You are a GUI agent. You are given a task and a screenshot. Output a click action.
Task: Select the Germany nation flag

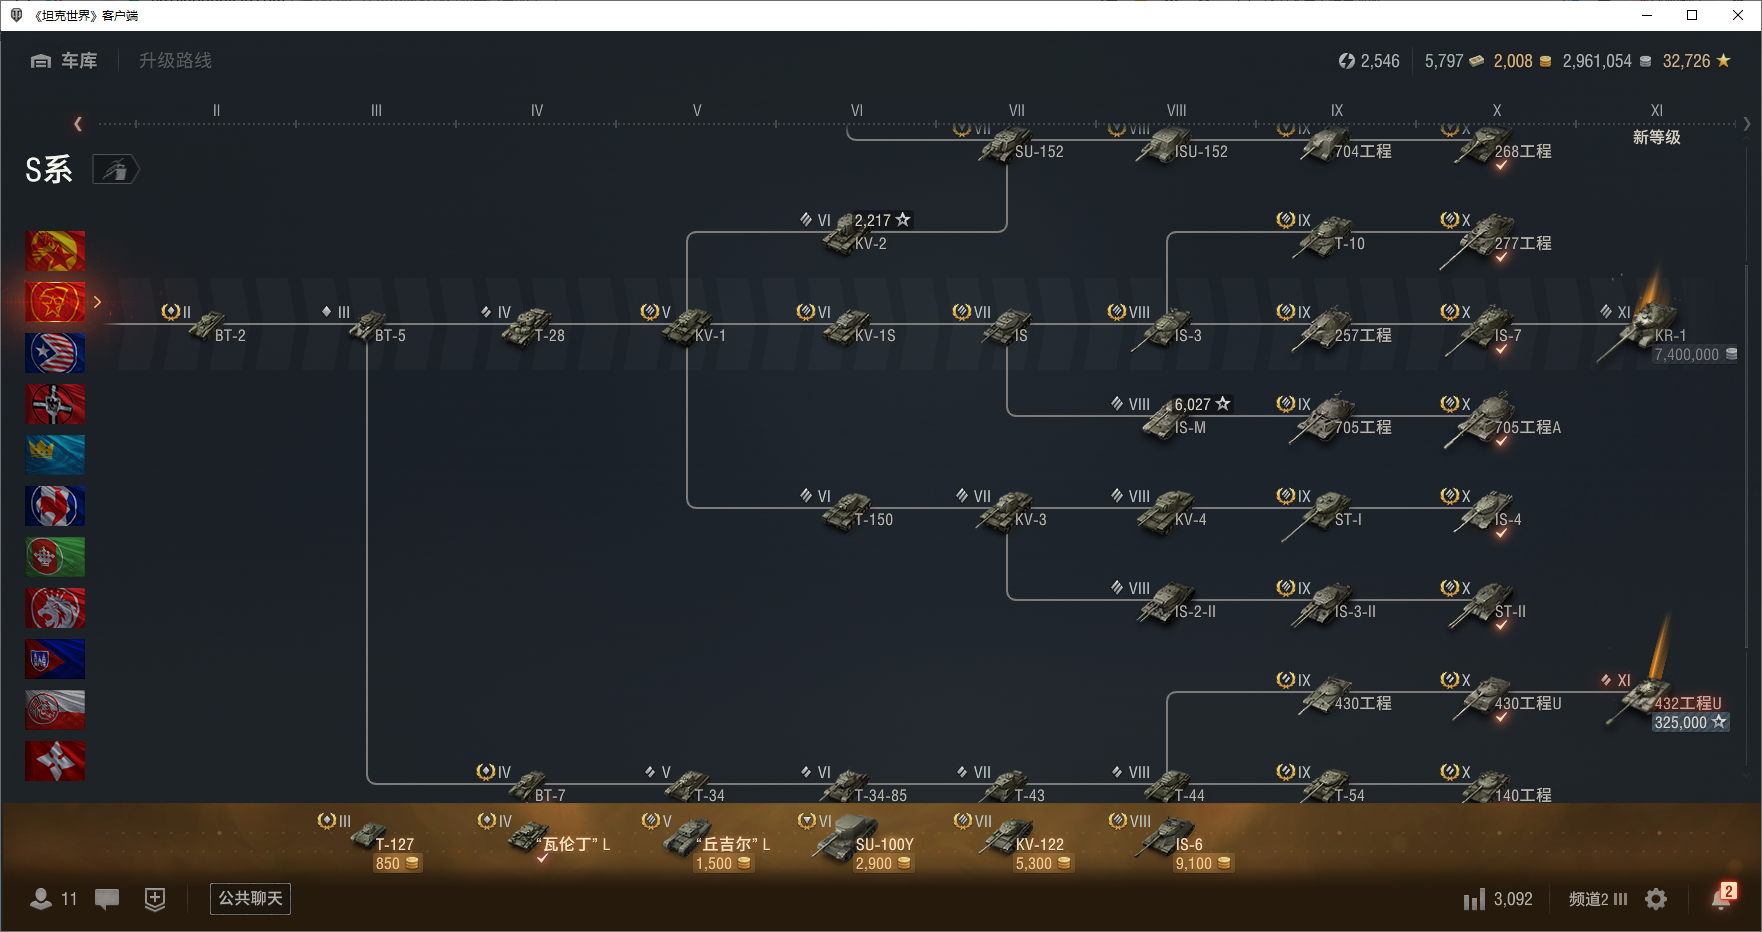(x=55, y=404)
